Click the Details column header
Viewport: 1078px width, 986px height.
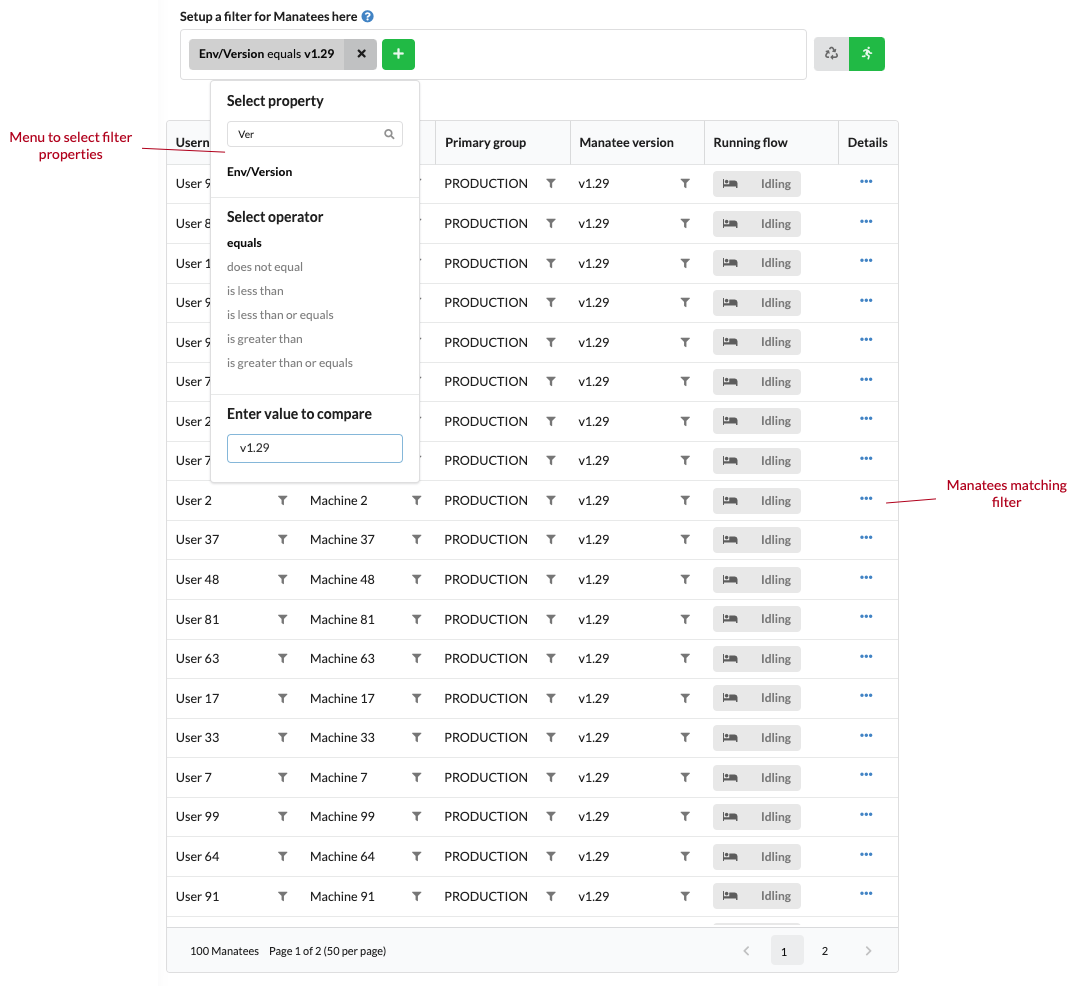[867, 142]
